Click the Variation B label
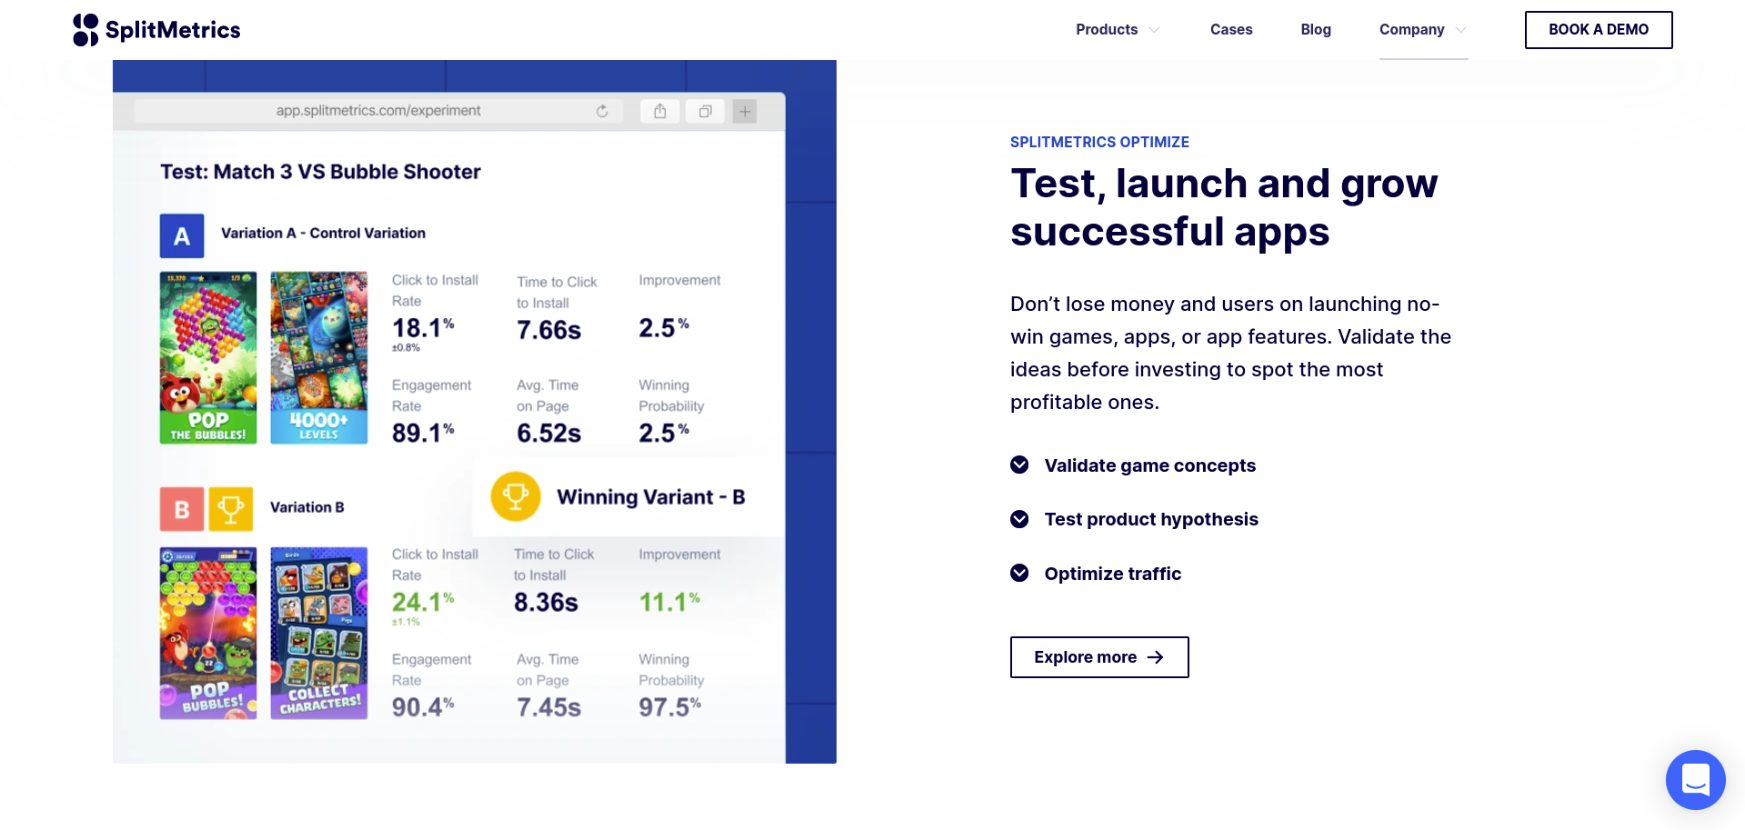The width and height of the screenshot is (1745, 830). (307, 507)
